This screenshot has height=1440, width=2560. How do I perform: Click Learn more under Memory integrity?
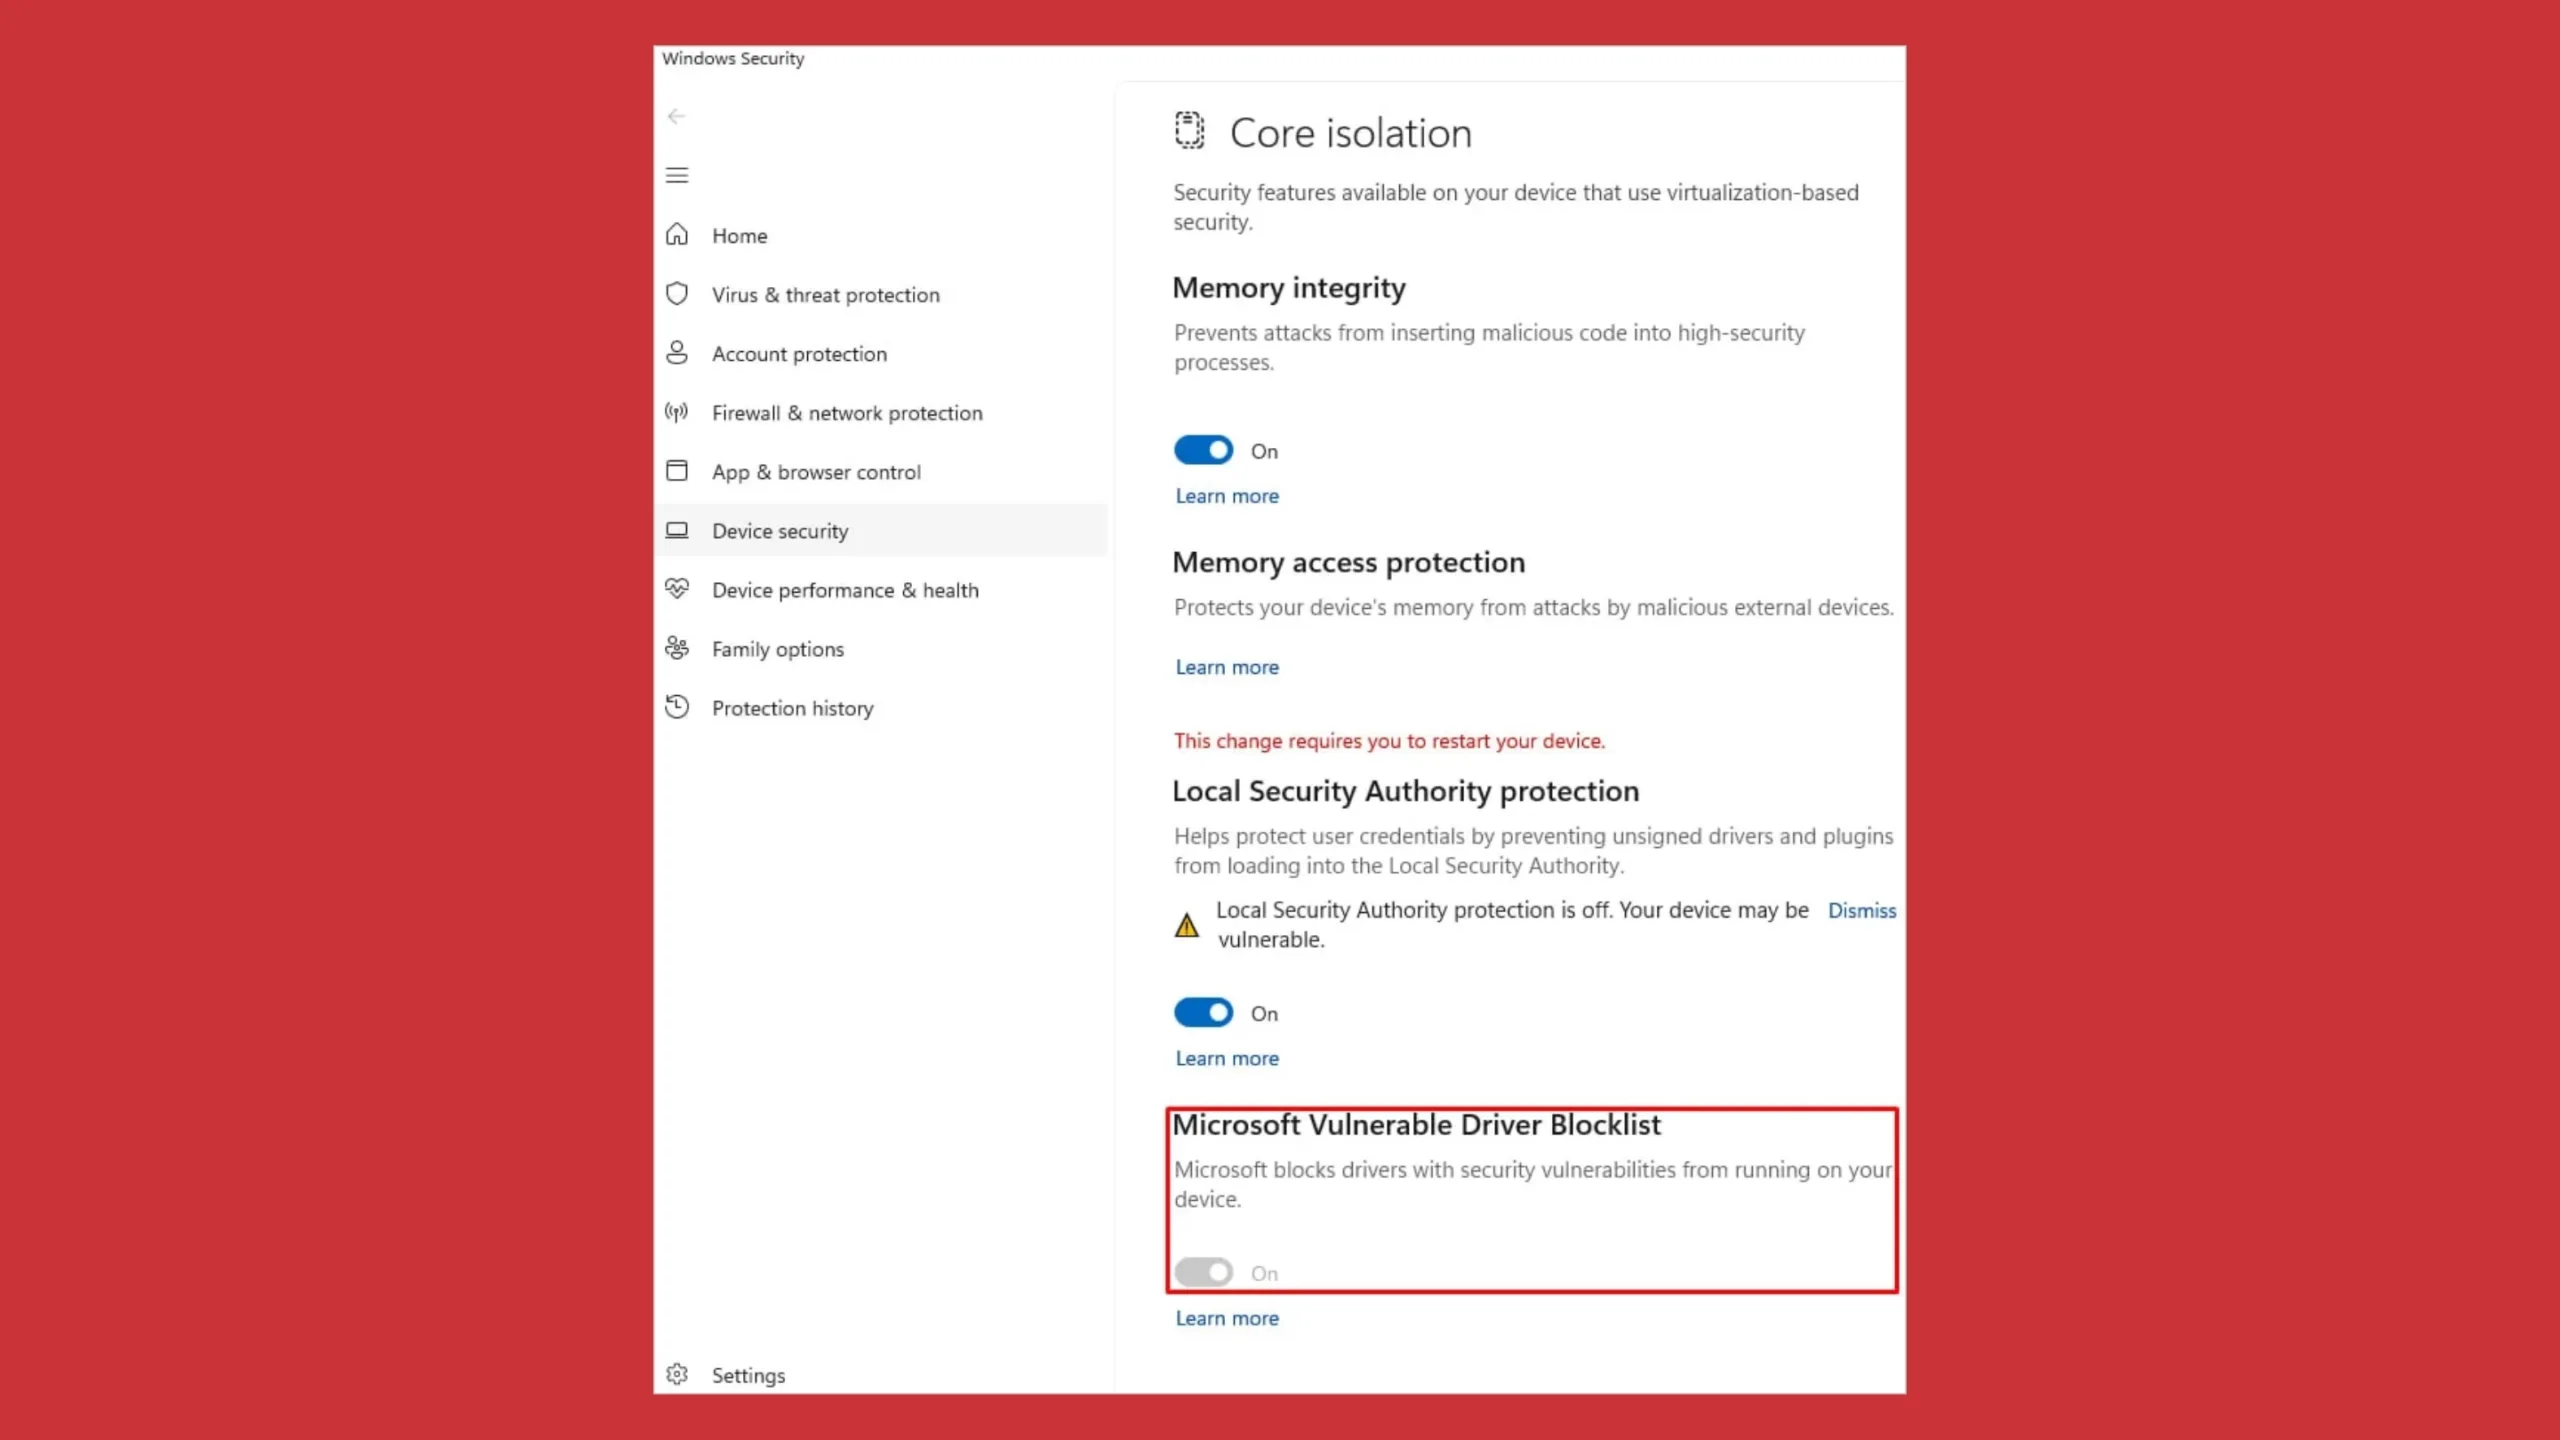(1227, 496)
